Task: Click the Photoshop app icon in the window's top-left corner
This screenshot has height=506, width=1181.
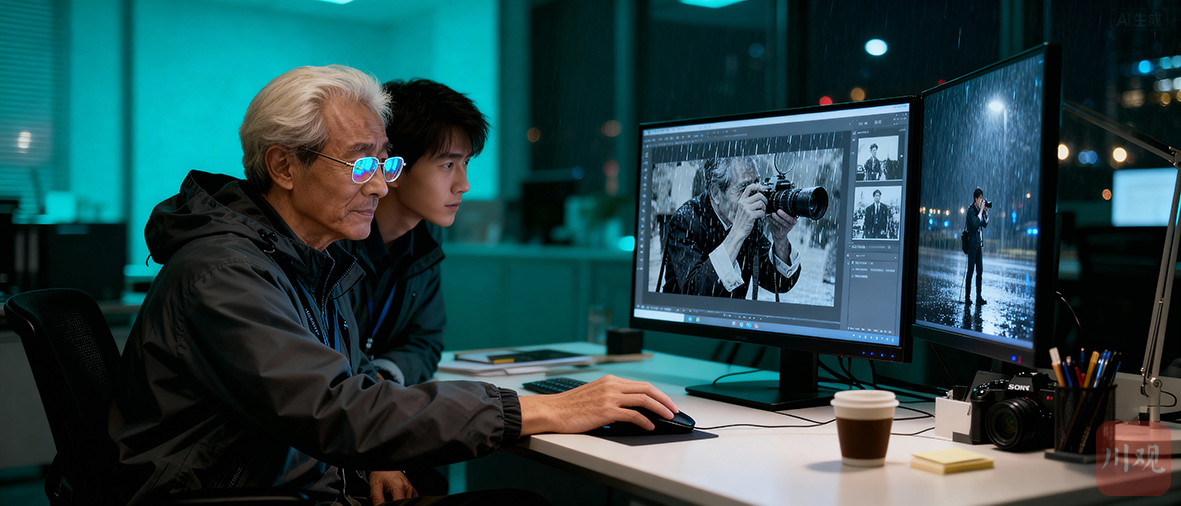Action: (x=645, y=131)
